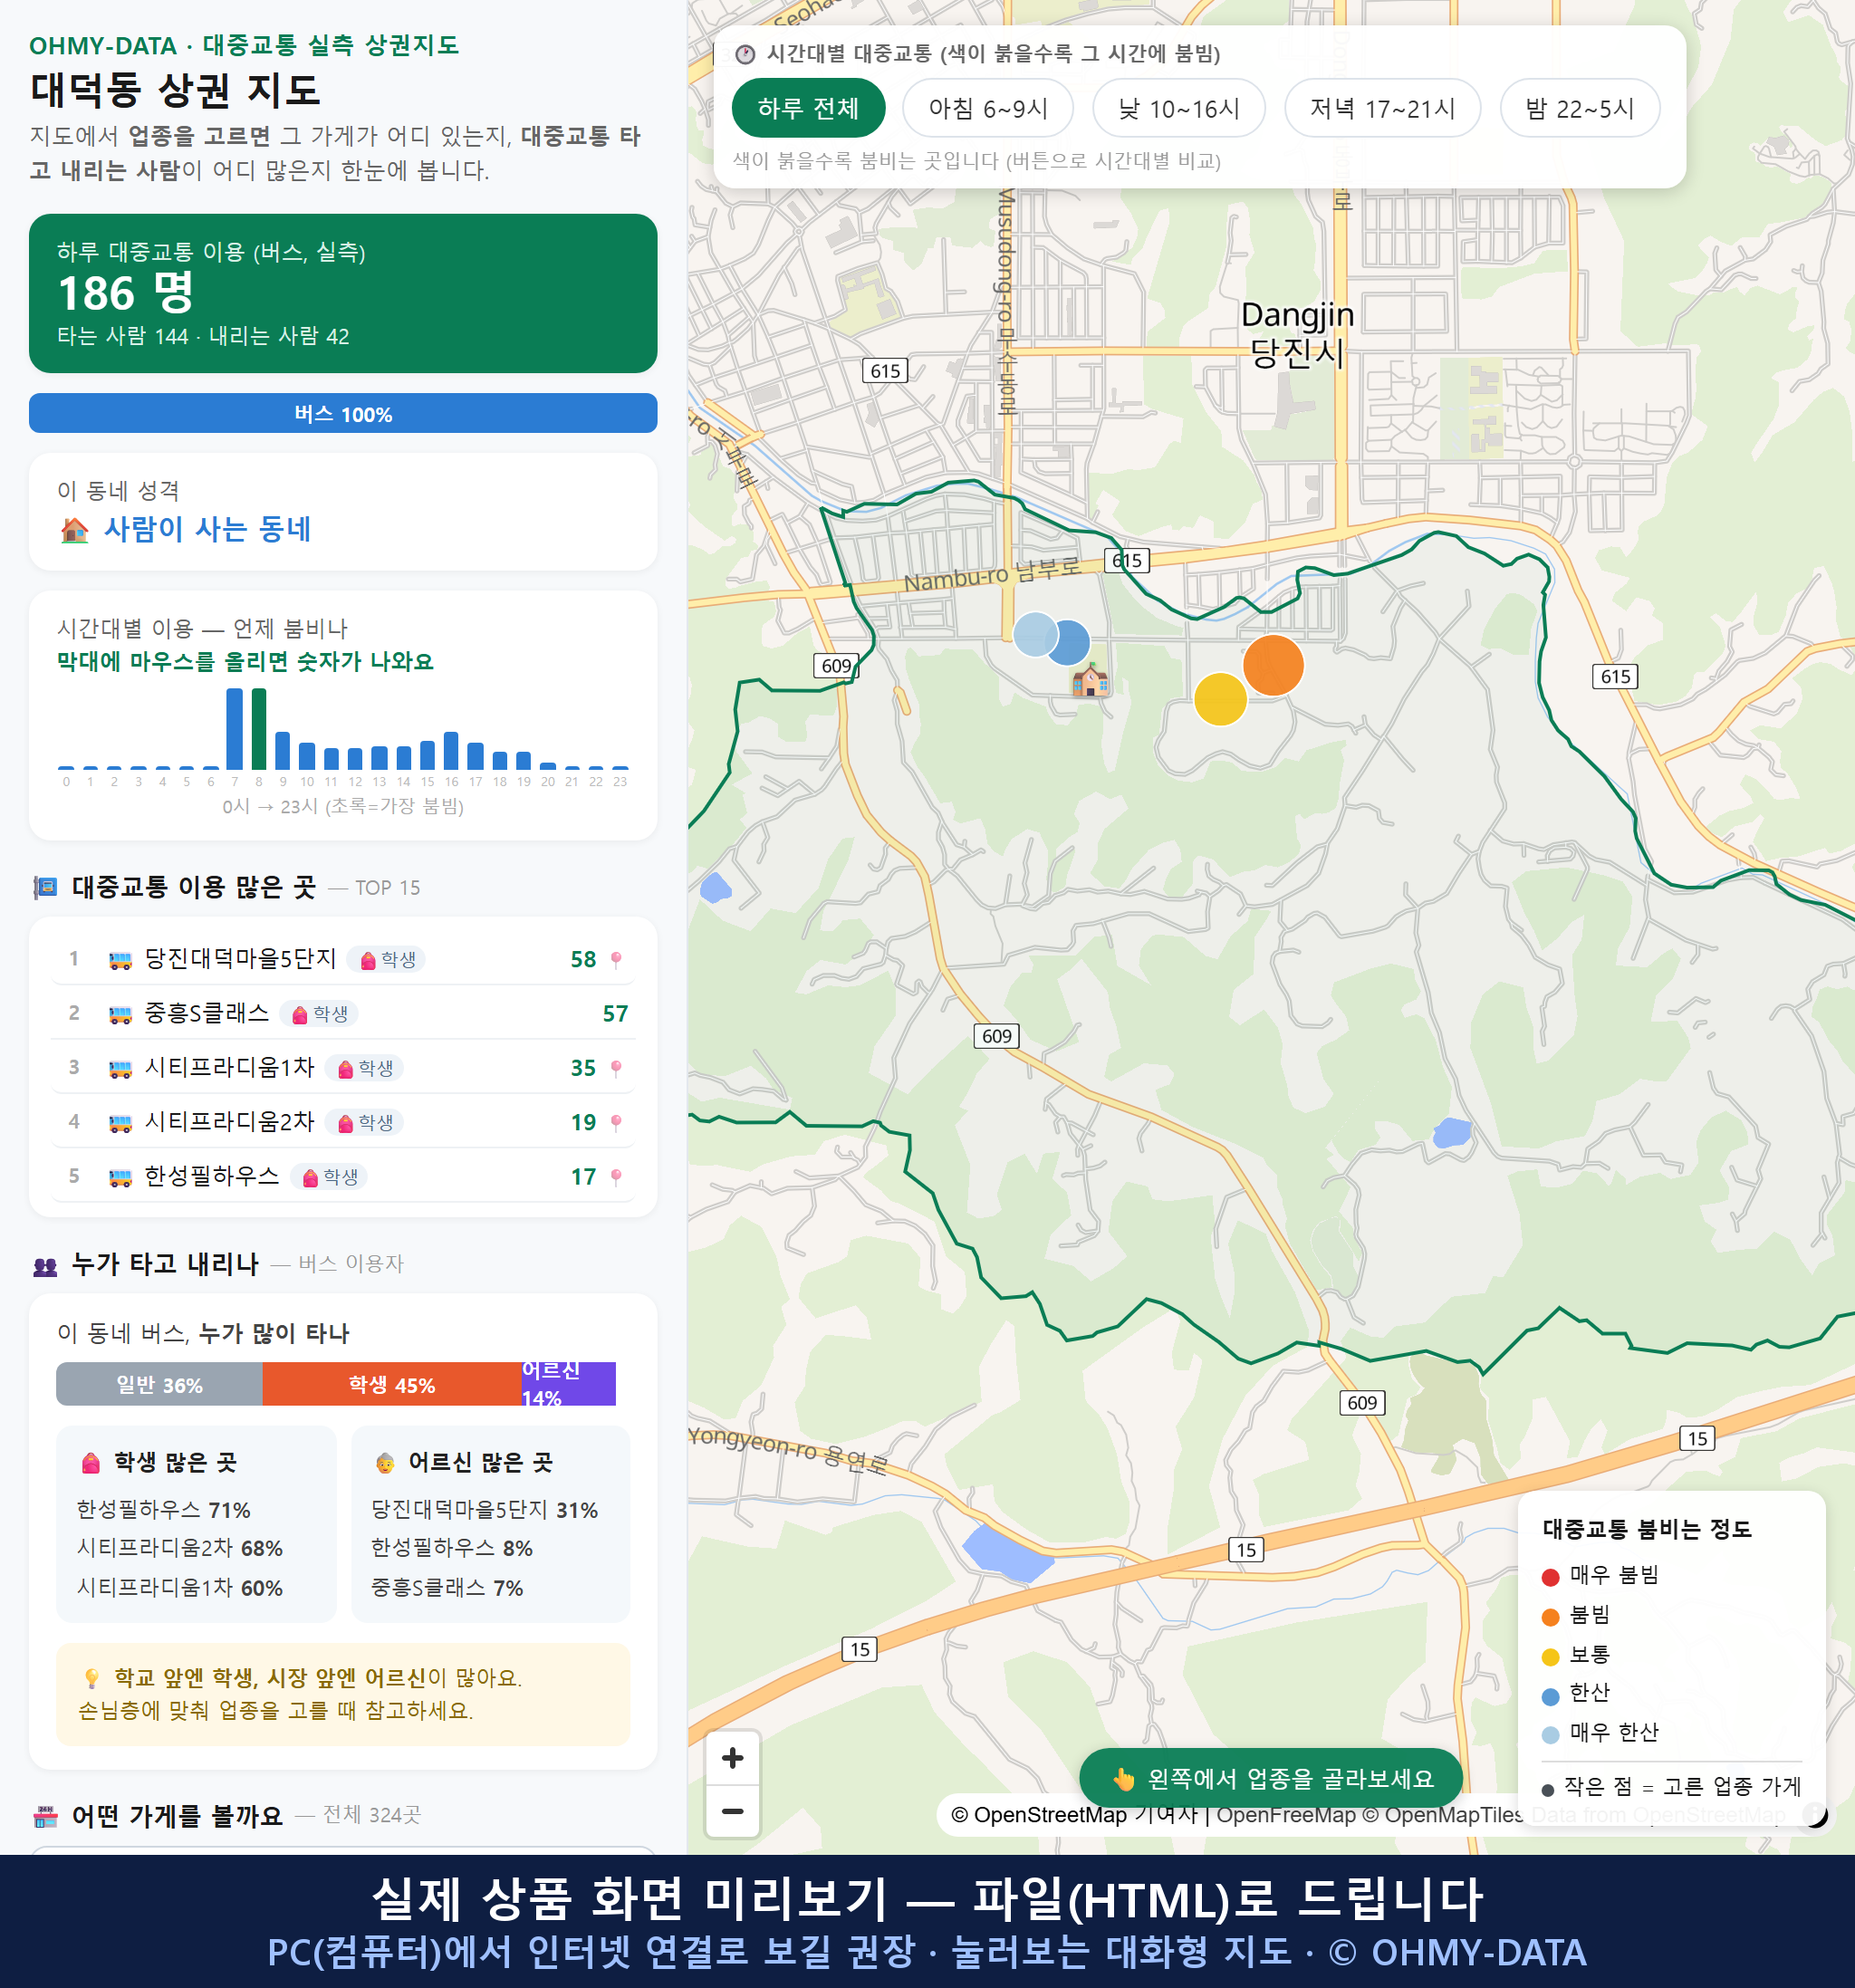Click the tall blue bar at hour 7
1855x1988 pixels.
[235, 729]
